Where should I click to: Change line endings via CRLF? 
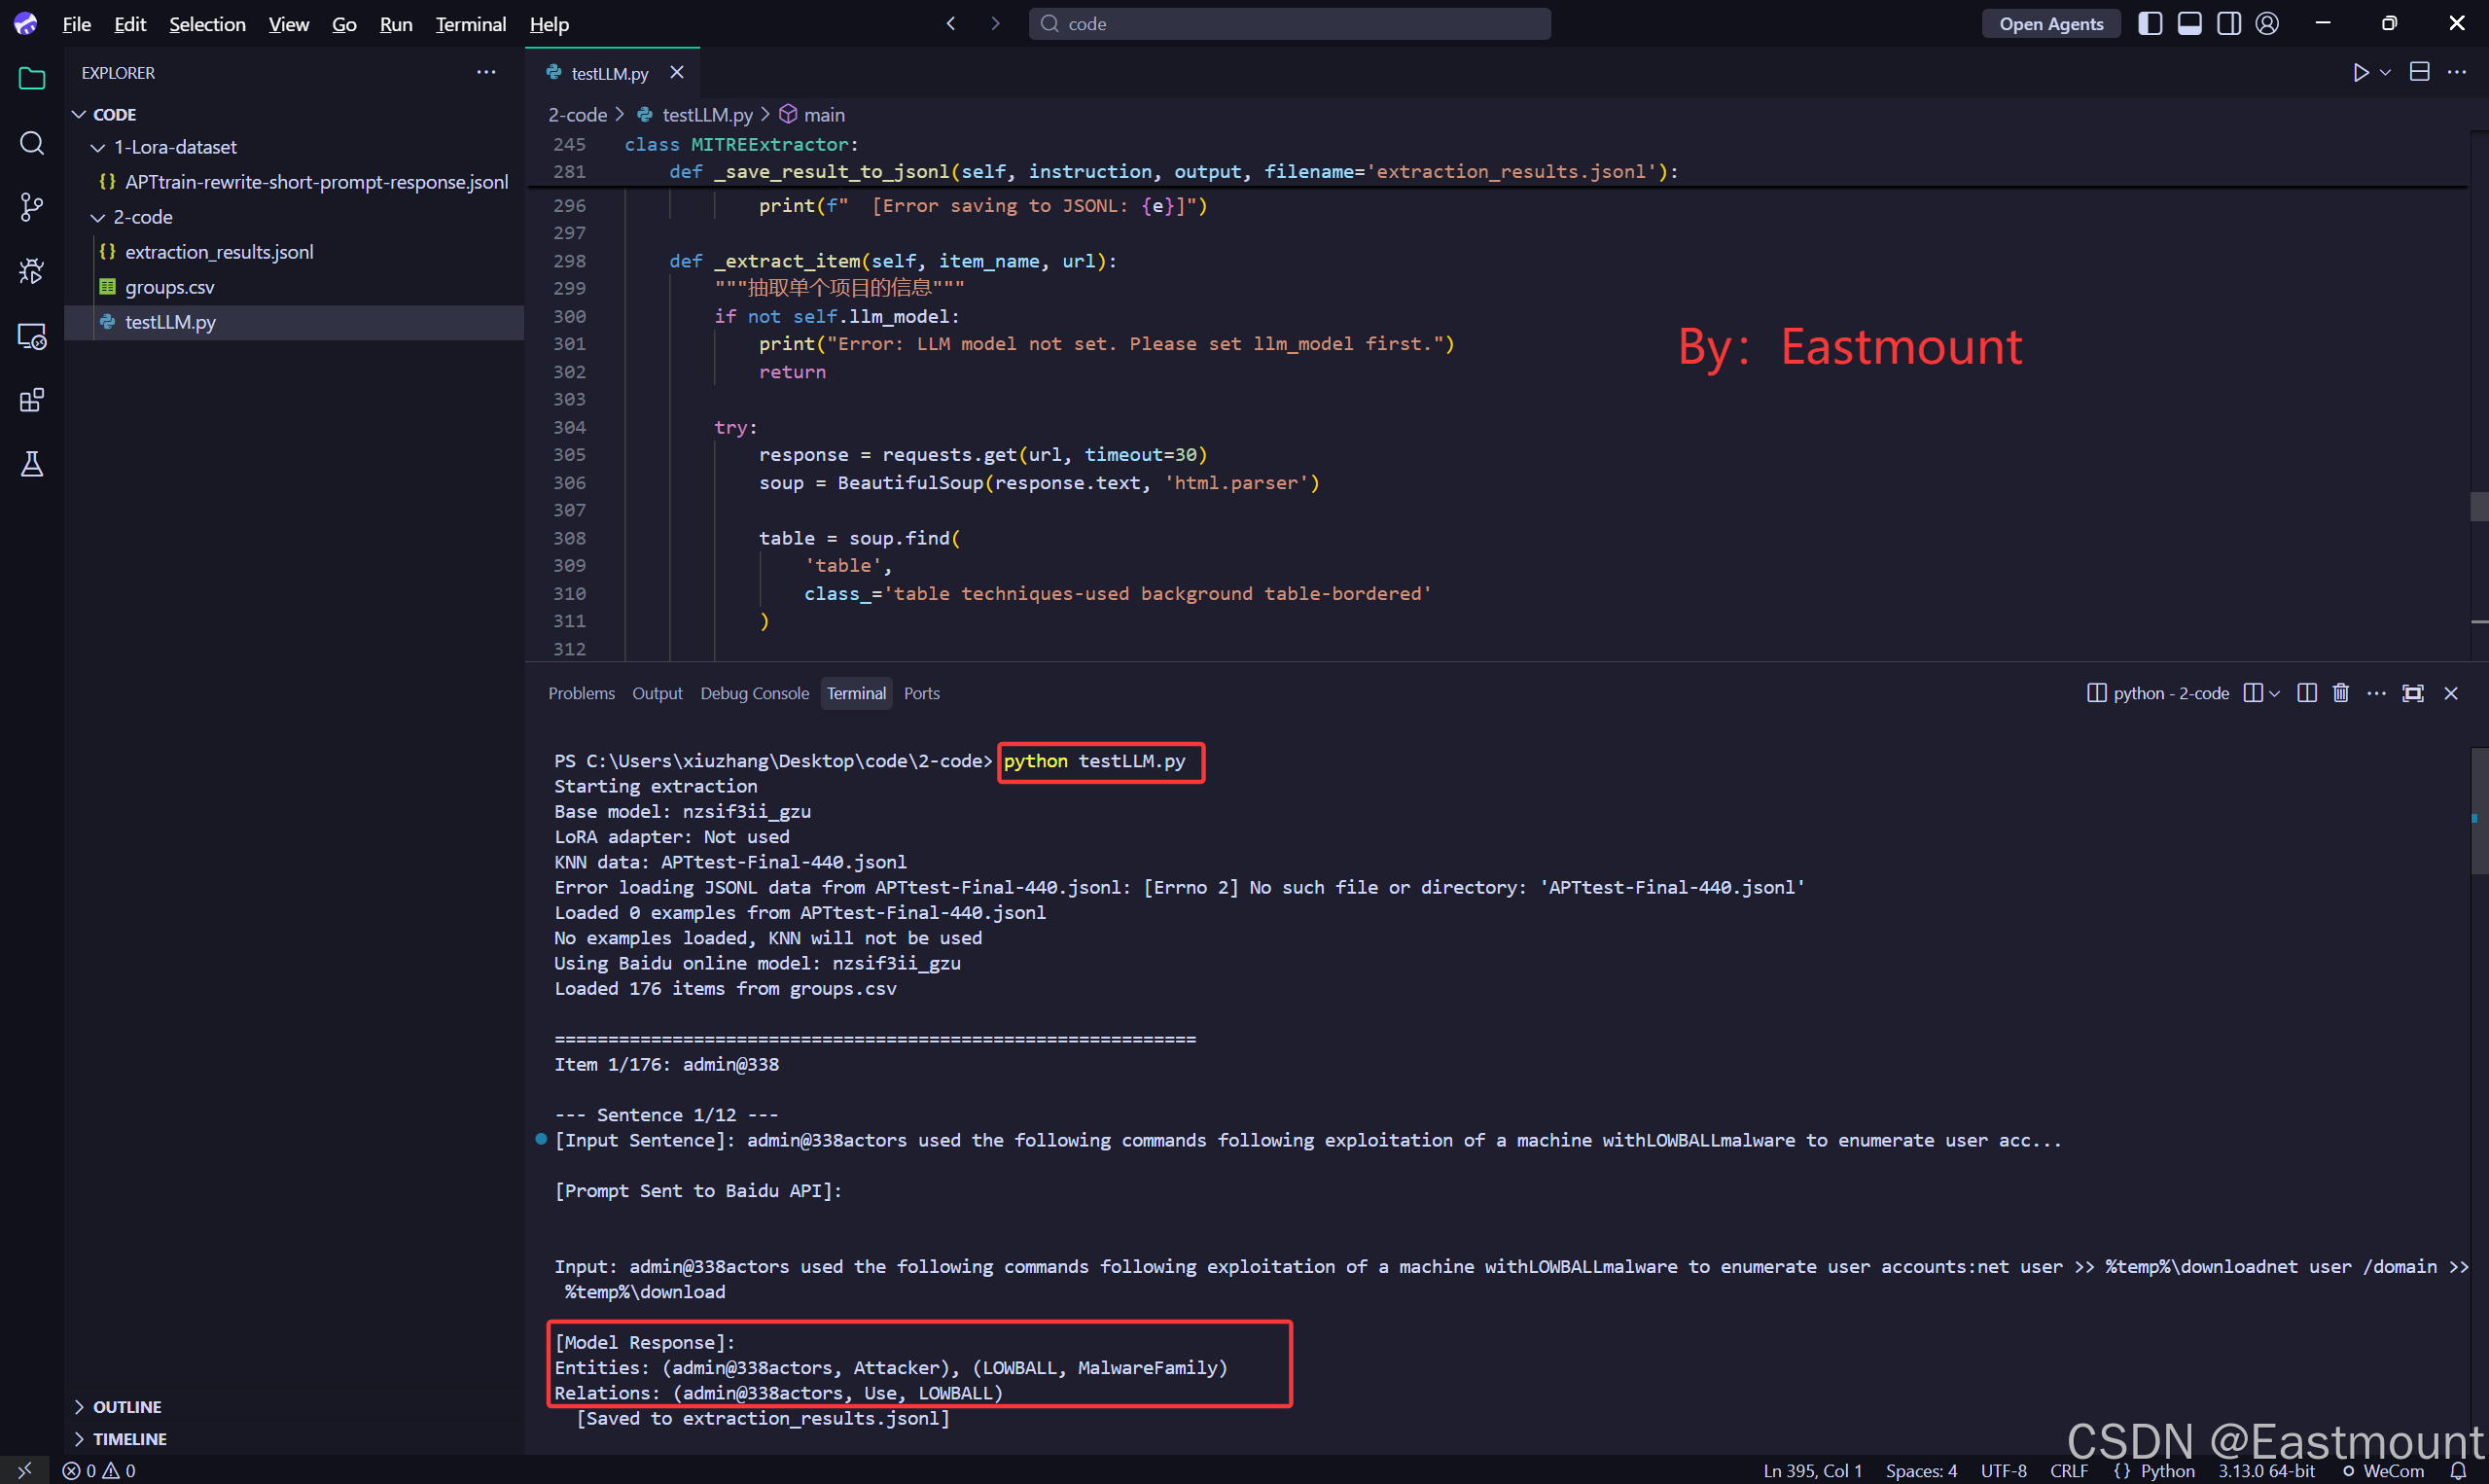pyautogui.click(x=2069, y=1470)
